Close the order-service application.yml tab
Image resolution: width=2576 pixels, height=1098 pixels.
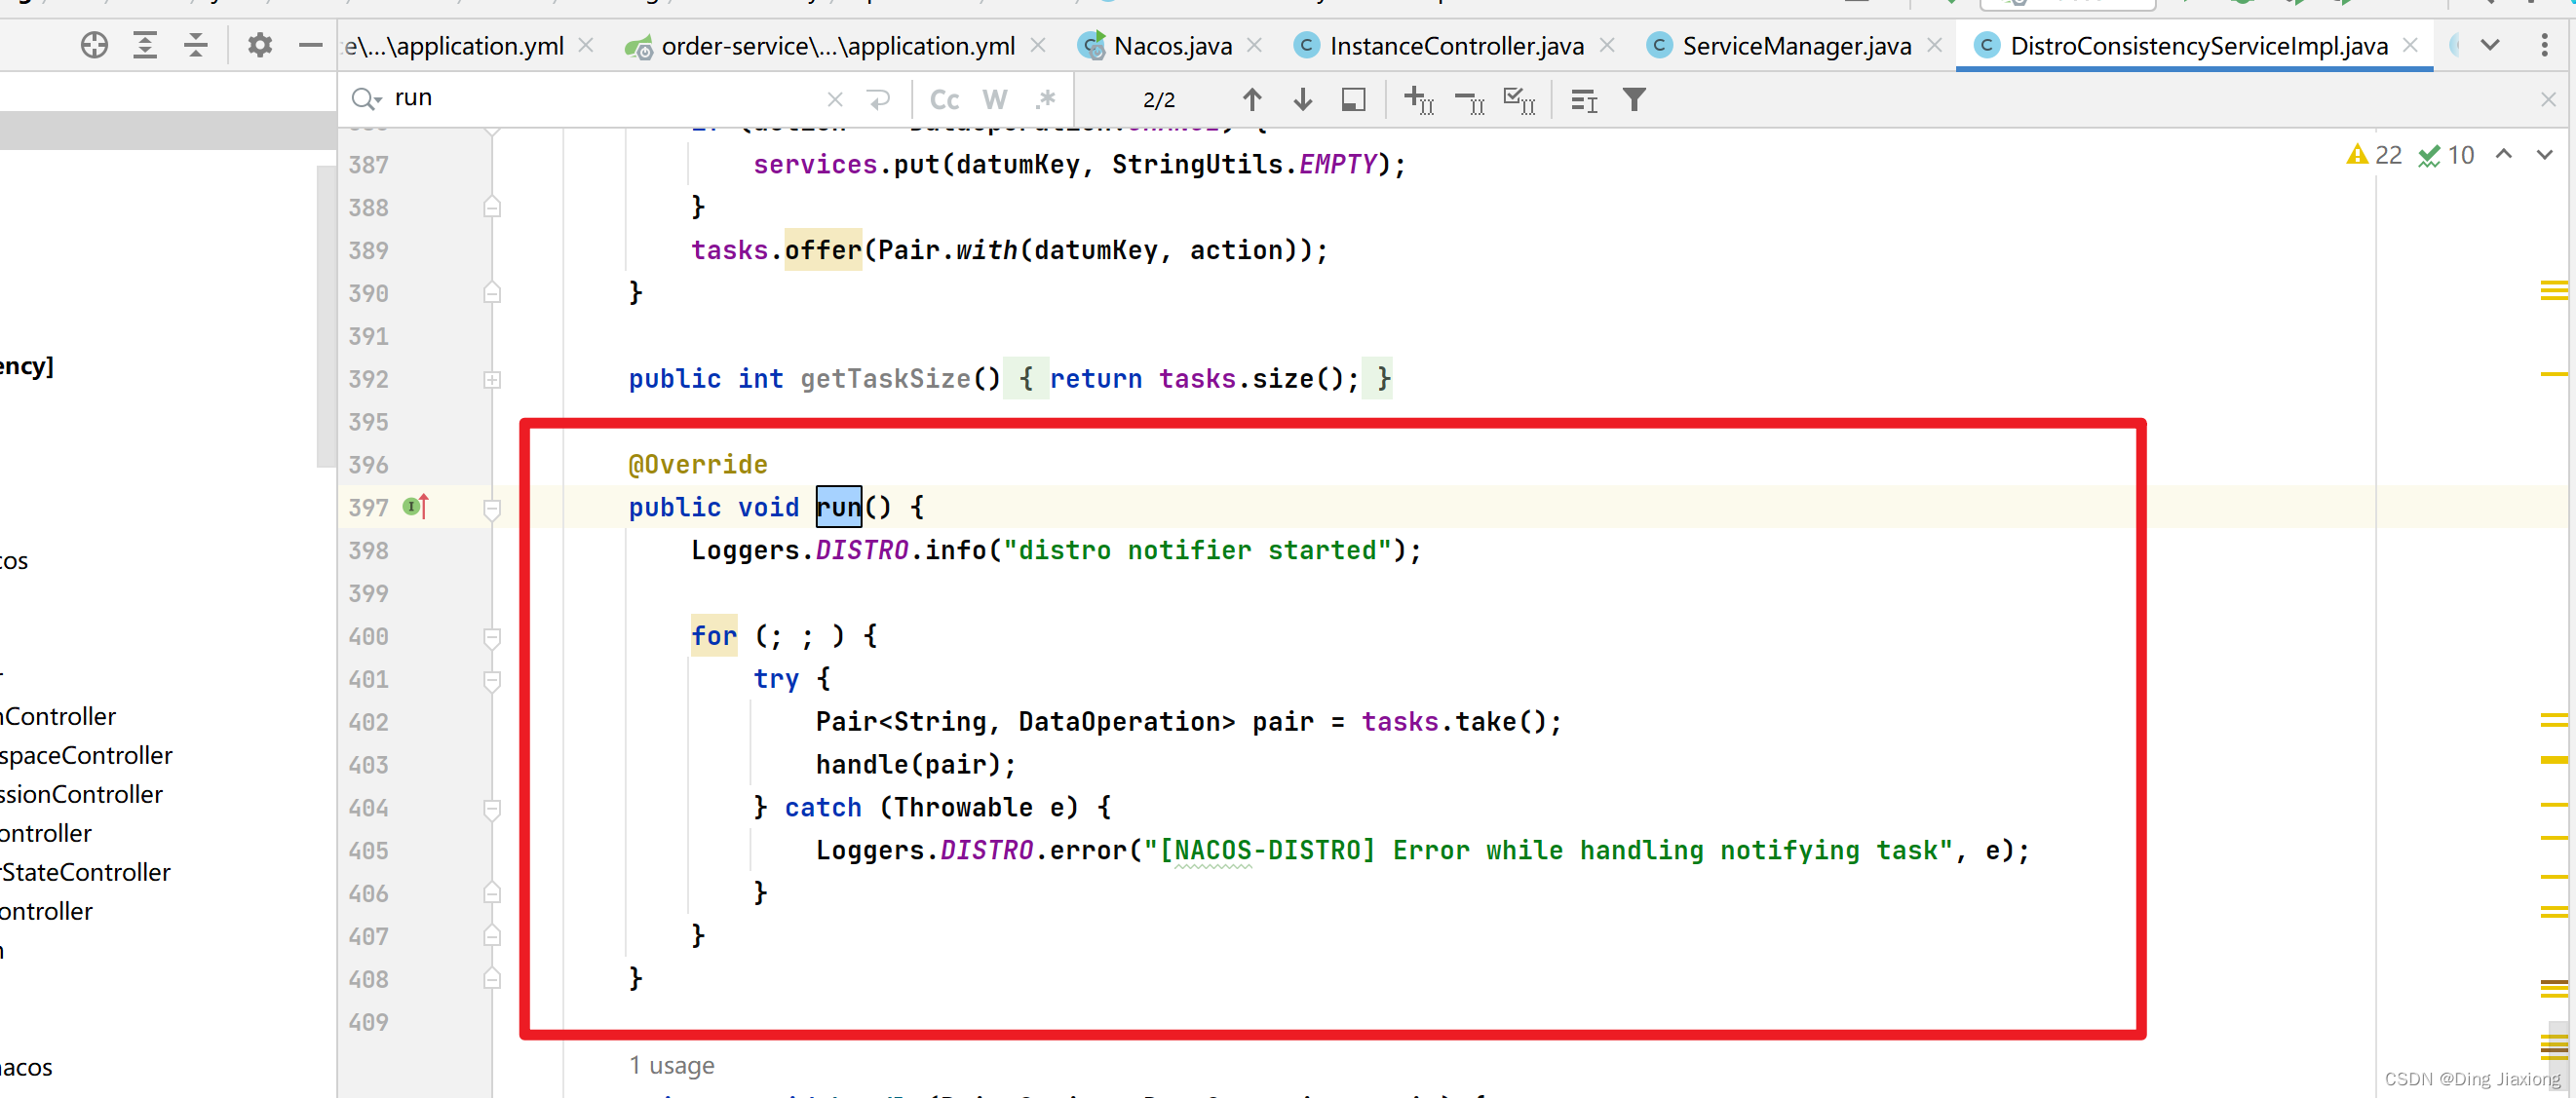coord(1038,46)
